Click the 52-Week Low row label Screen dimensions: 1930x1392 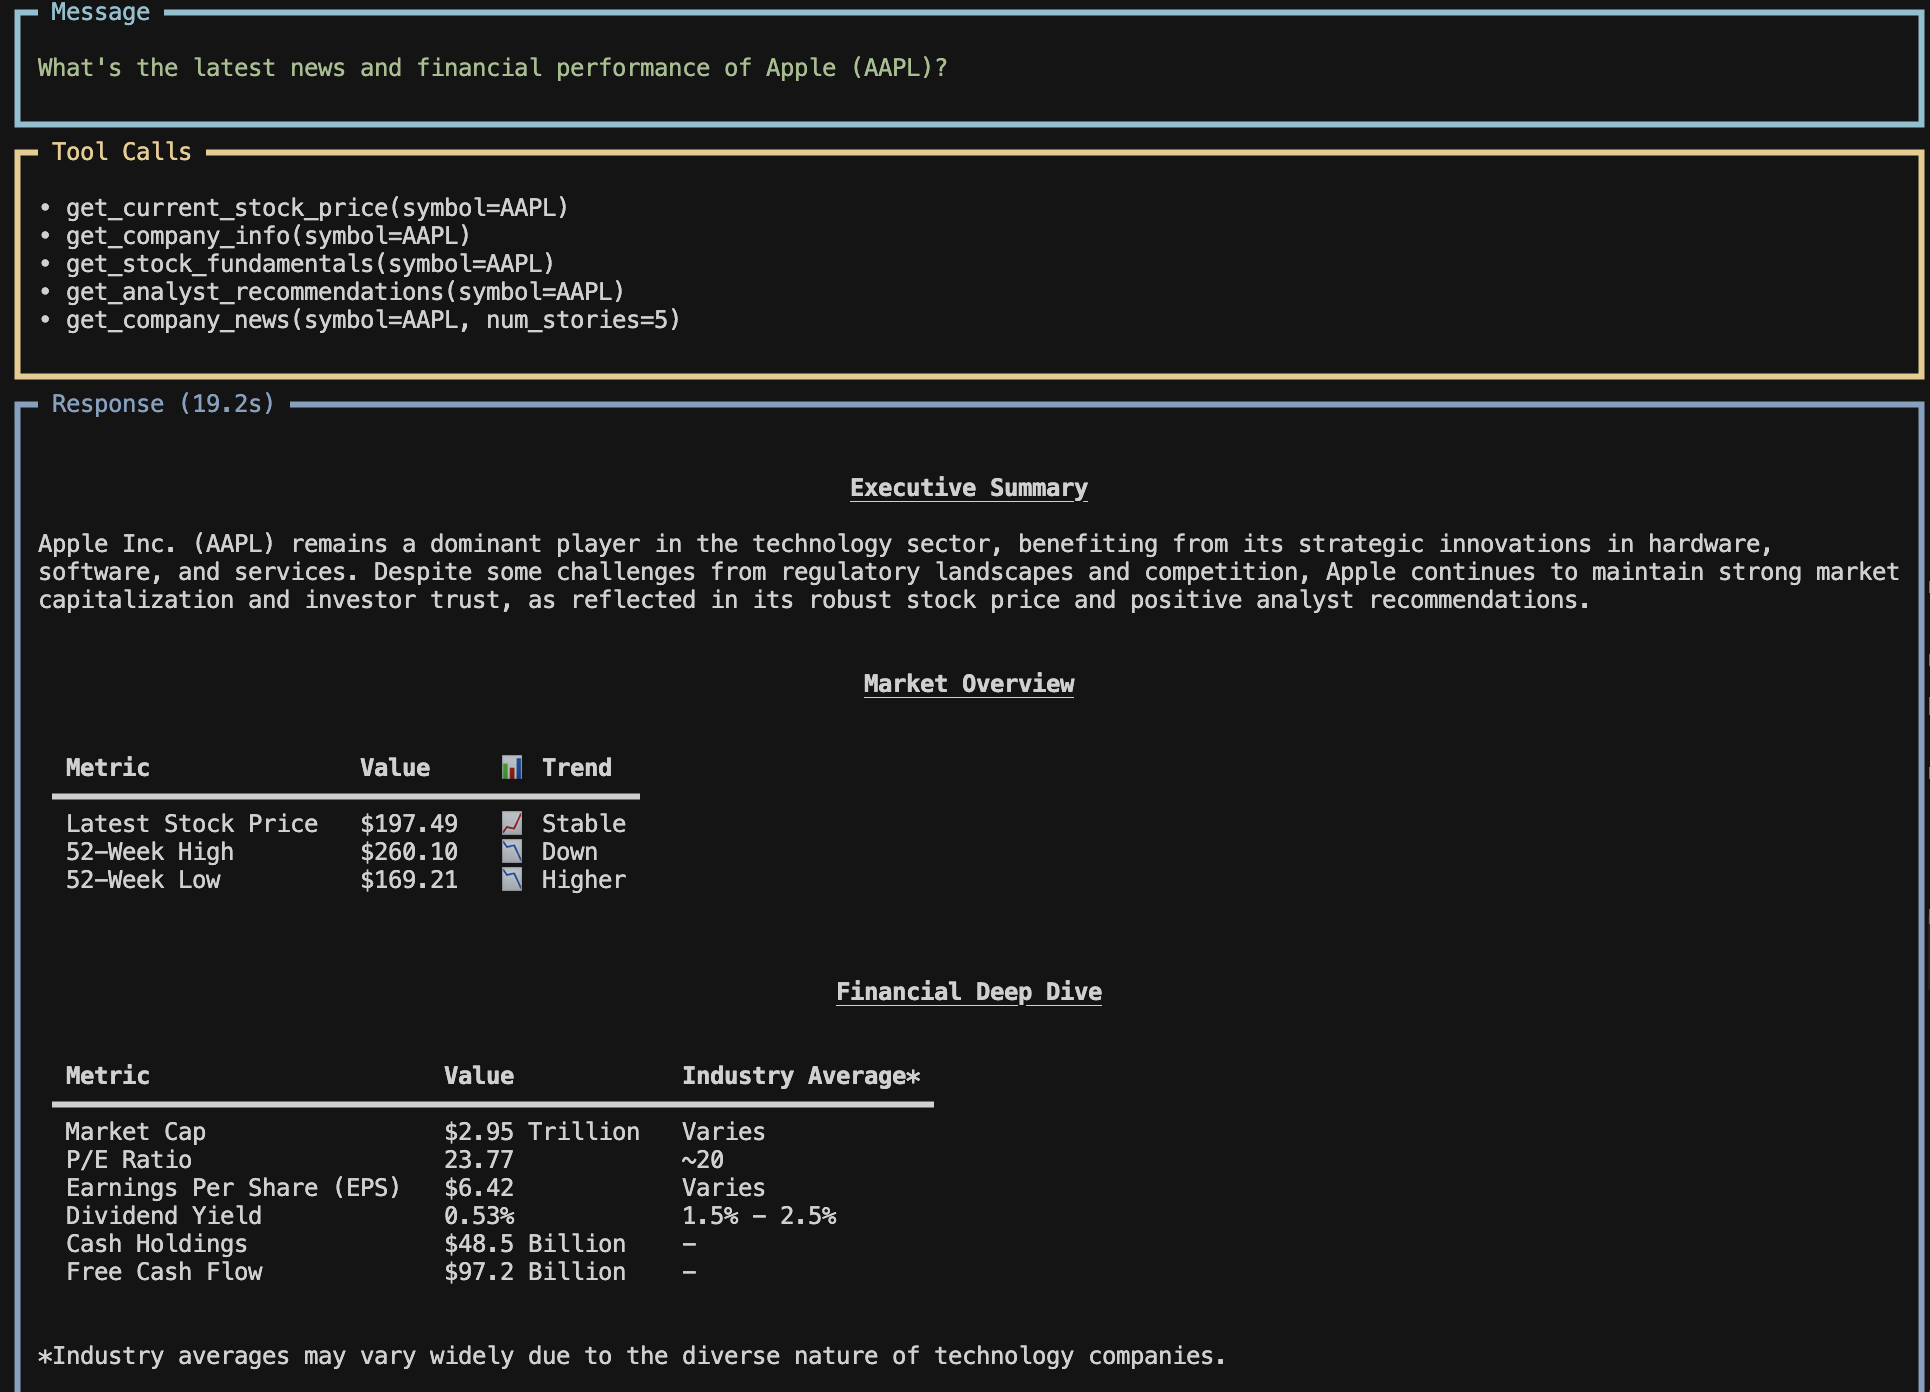point(143,880)
